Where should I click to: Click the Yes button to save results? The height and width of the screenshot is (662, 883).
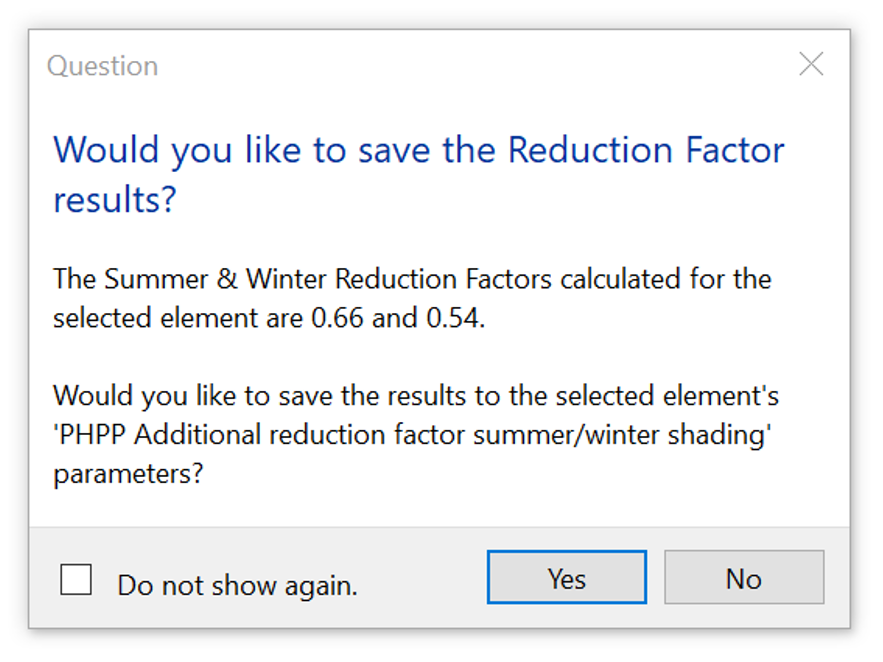pos(566,578)
